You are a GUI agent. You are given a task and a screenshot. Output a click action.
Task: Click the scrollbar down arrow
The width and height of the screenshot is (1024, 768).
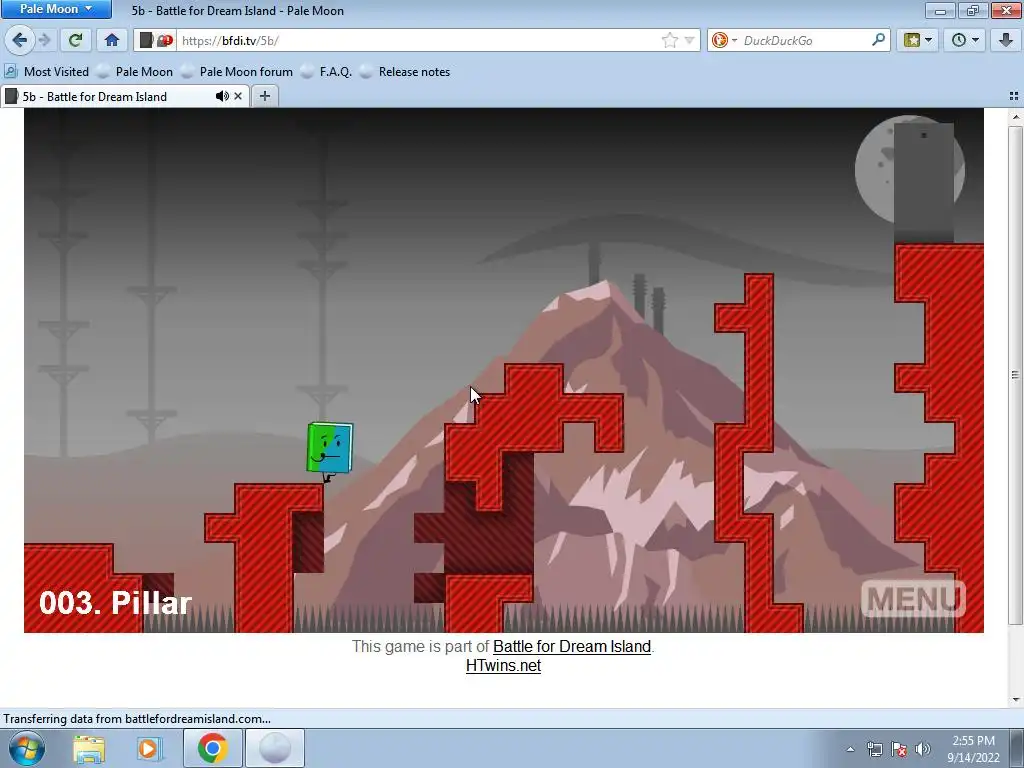click(1015, 699)
